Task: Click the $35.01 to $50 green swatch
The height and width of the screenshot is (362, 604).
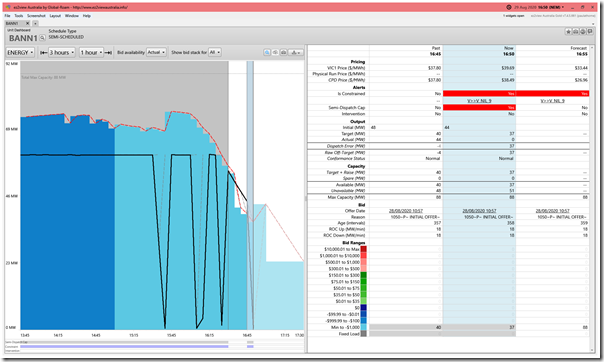Action: pyautogui.click(x=363, y=295)
